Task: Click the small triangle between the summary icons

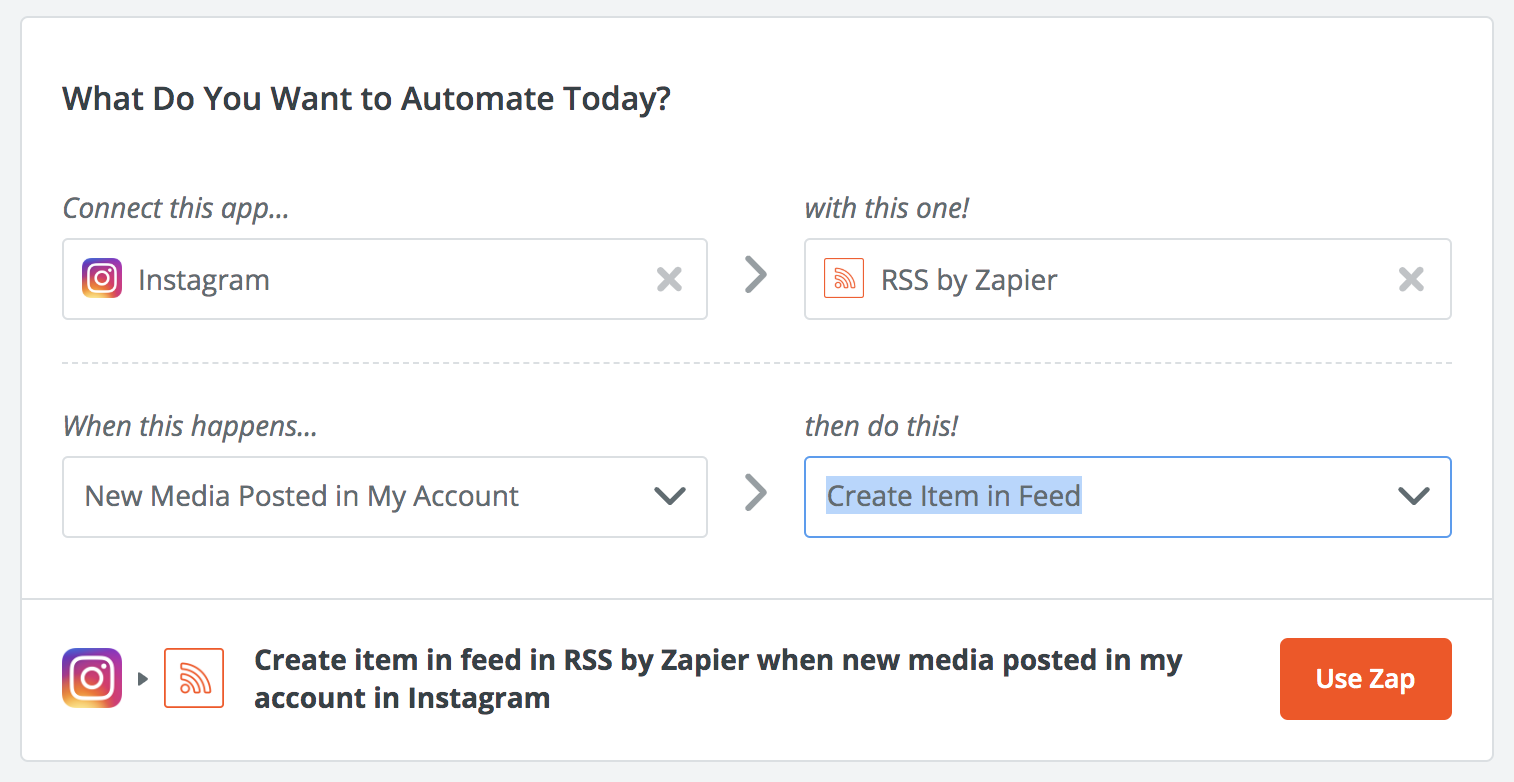Action: point(143,679)
